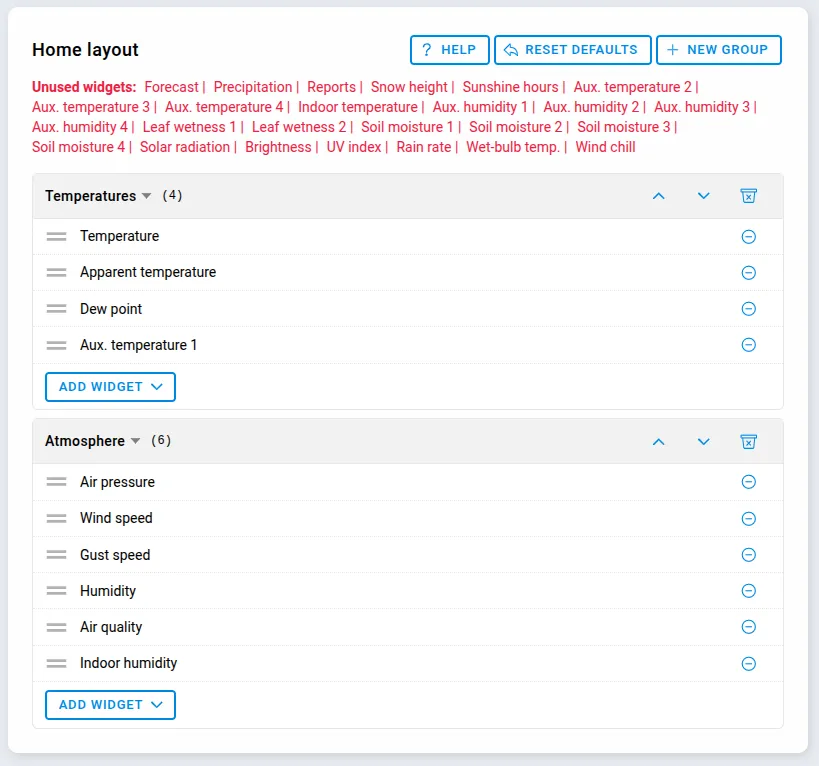Remove the Air pressure widget
The width and height of the screenshot is (819, 766).
coord(748,482)
